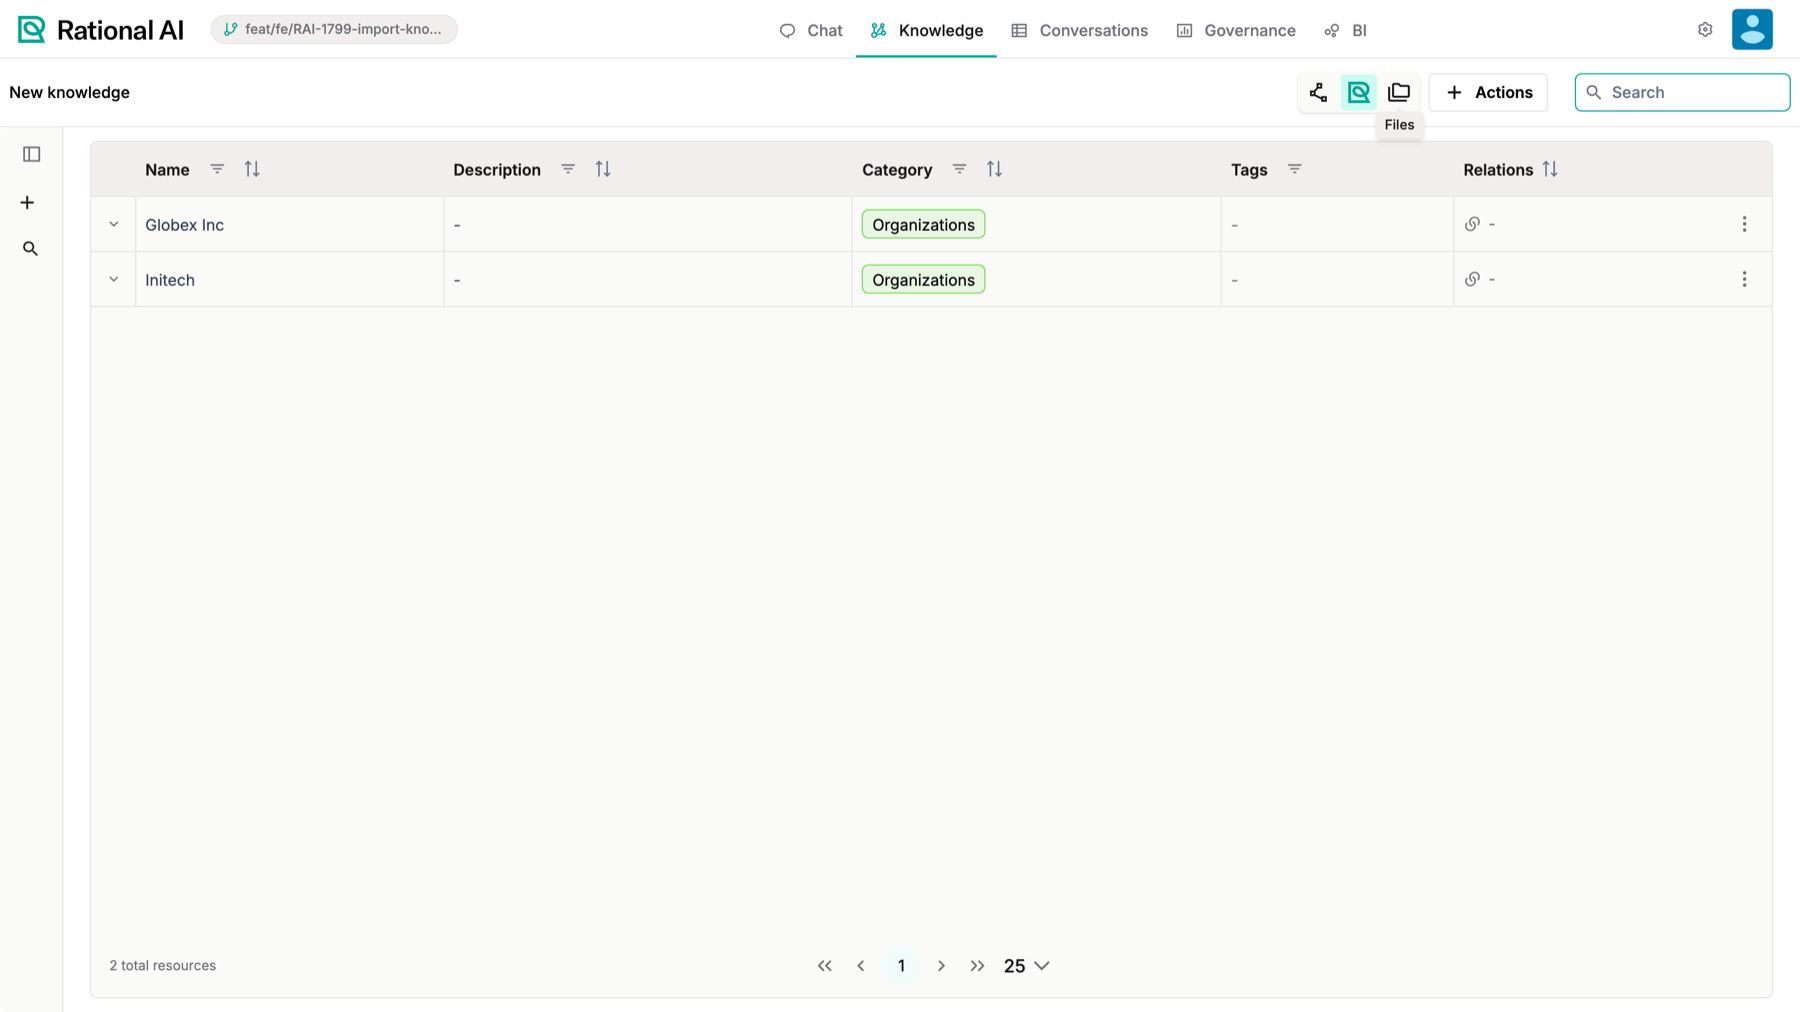
Task: Sort by Relations column
Action: 1550,169
